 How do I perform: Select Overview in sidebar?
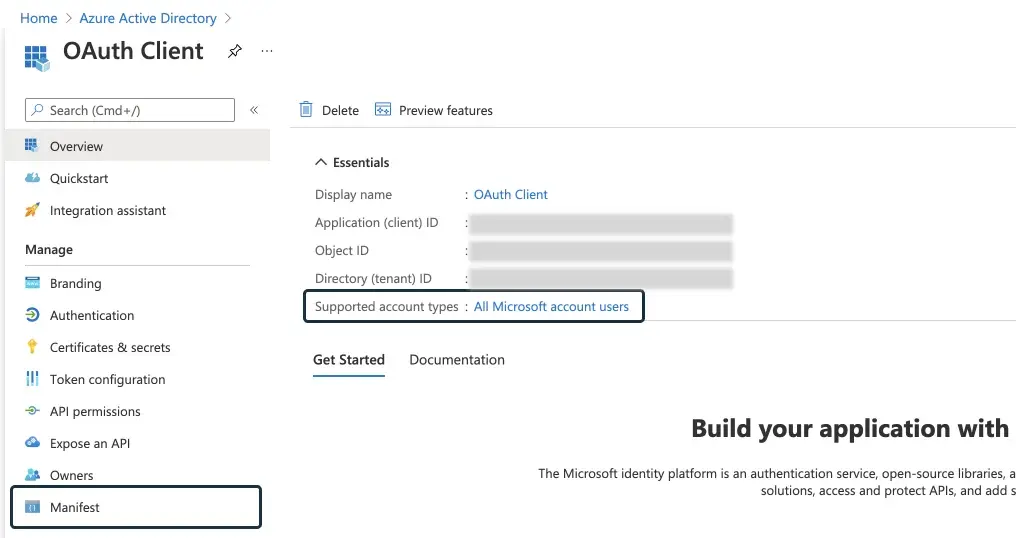click(x=137, y=145)
